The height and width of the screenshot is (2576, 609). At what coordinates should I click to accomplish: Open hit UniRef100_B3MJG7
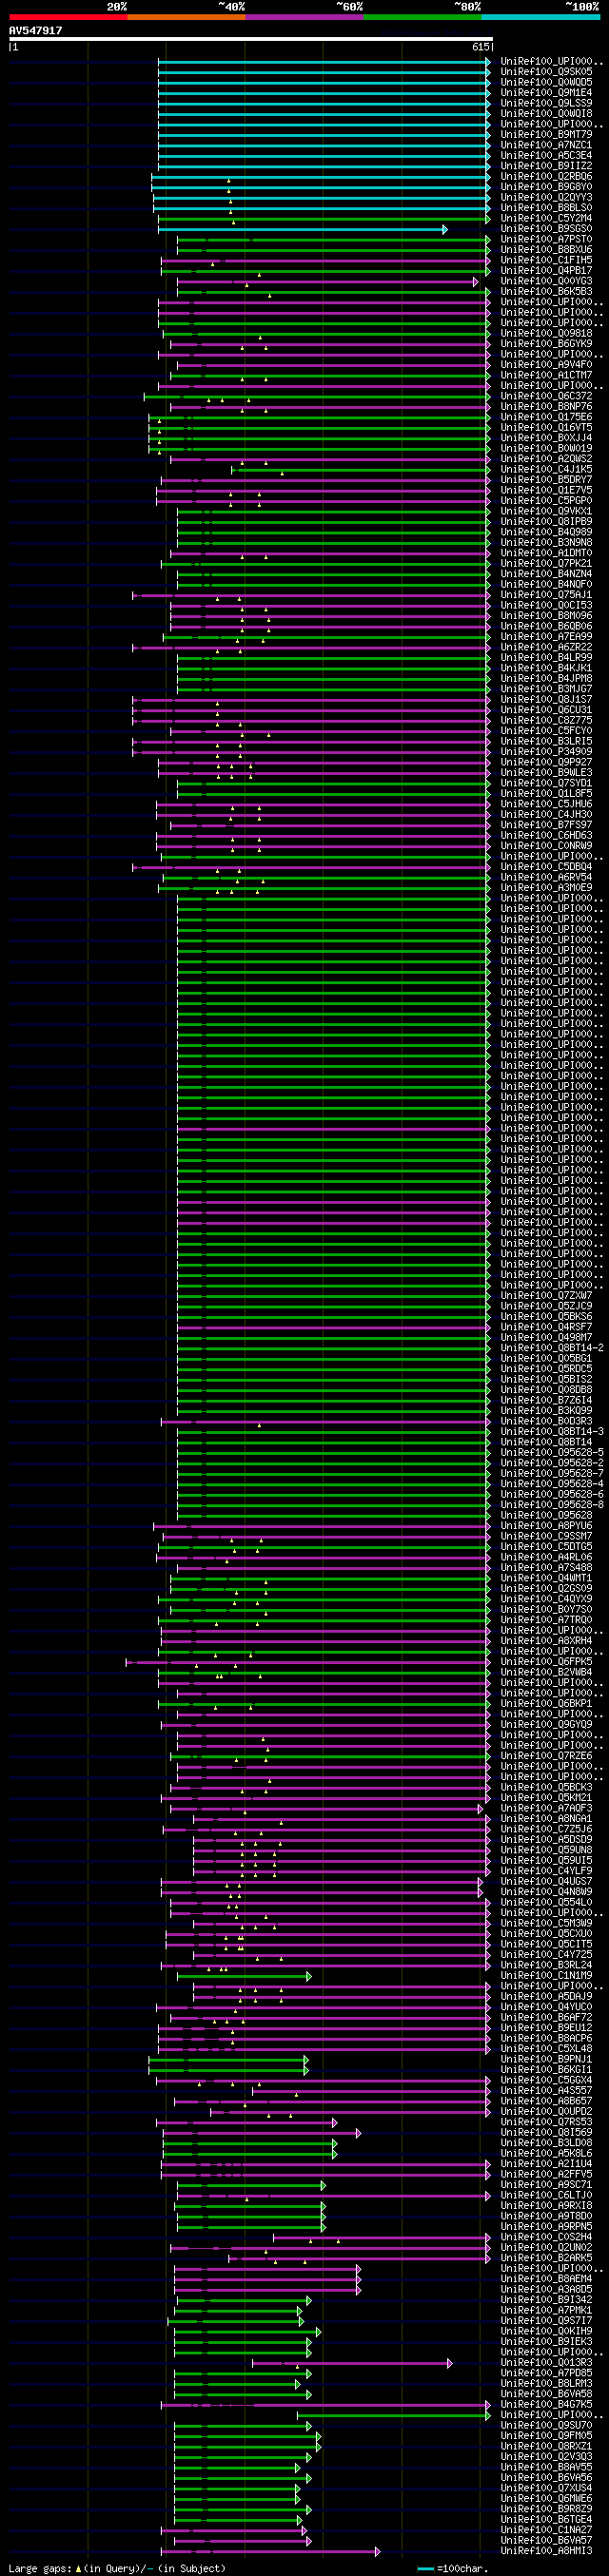click(x=546, y=690)
